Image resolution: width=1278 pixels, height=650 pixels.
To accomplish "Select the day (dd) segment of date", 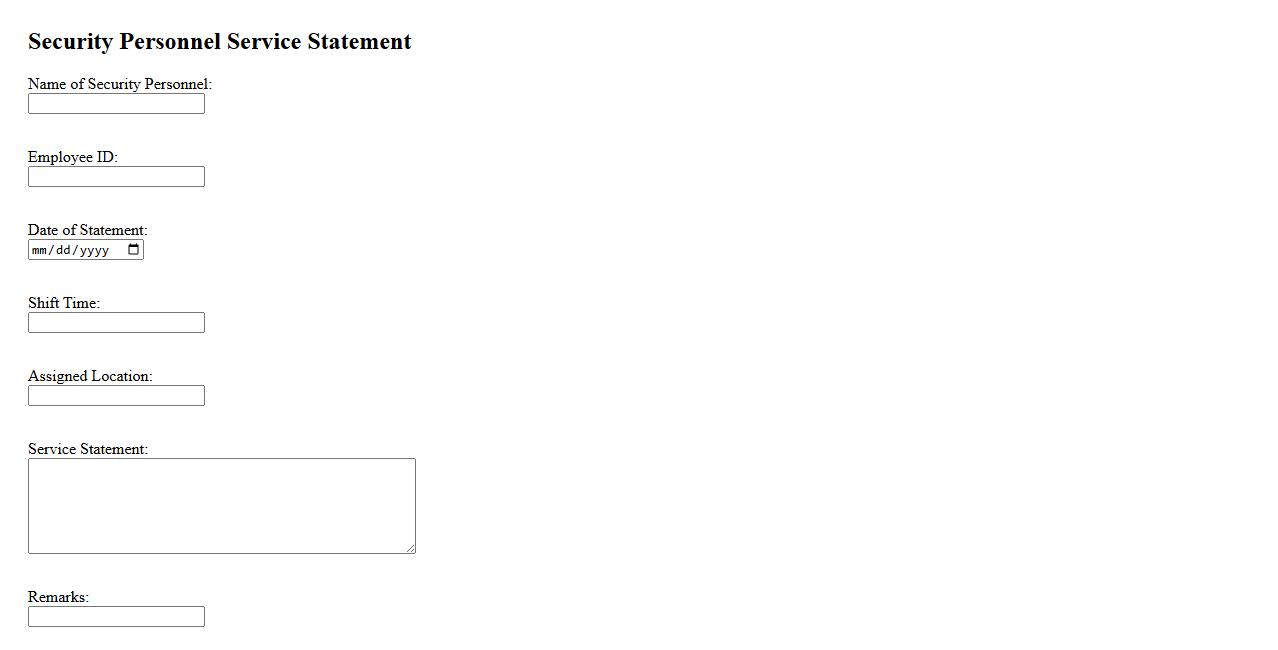I will pyautogui.click(x=63, y=250).
